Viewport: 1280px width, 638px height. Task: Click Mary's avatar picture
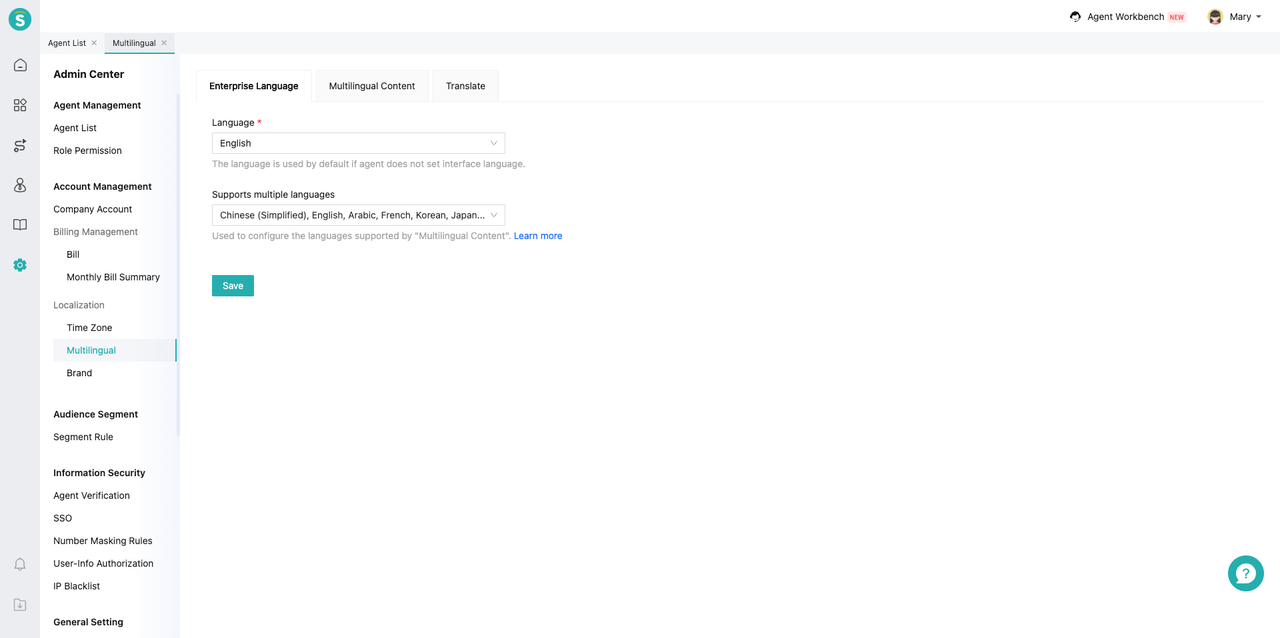[x=1215, y=17]
